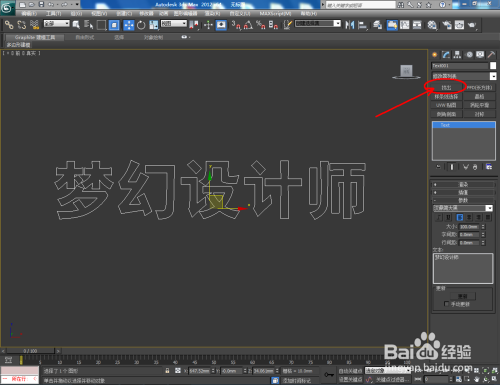Toggle italic text style button
The width and height of the screenshot is (500, 385).
point(439,217)
